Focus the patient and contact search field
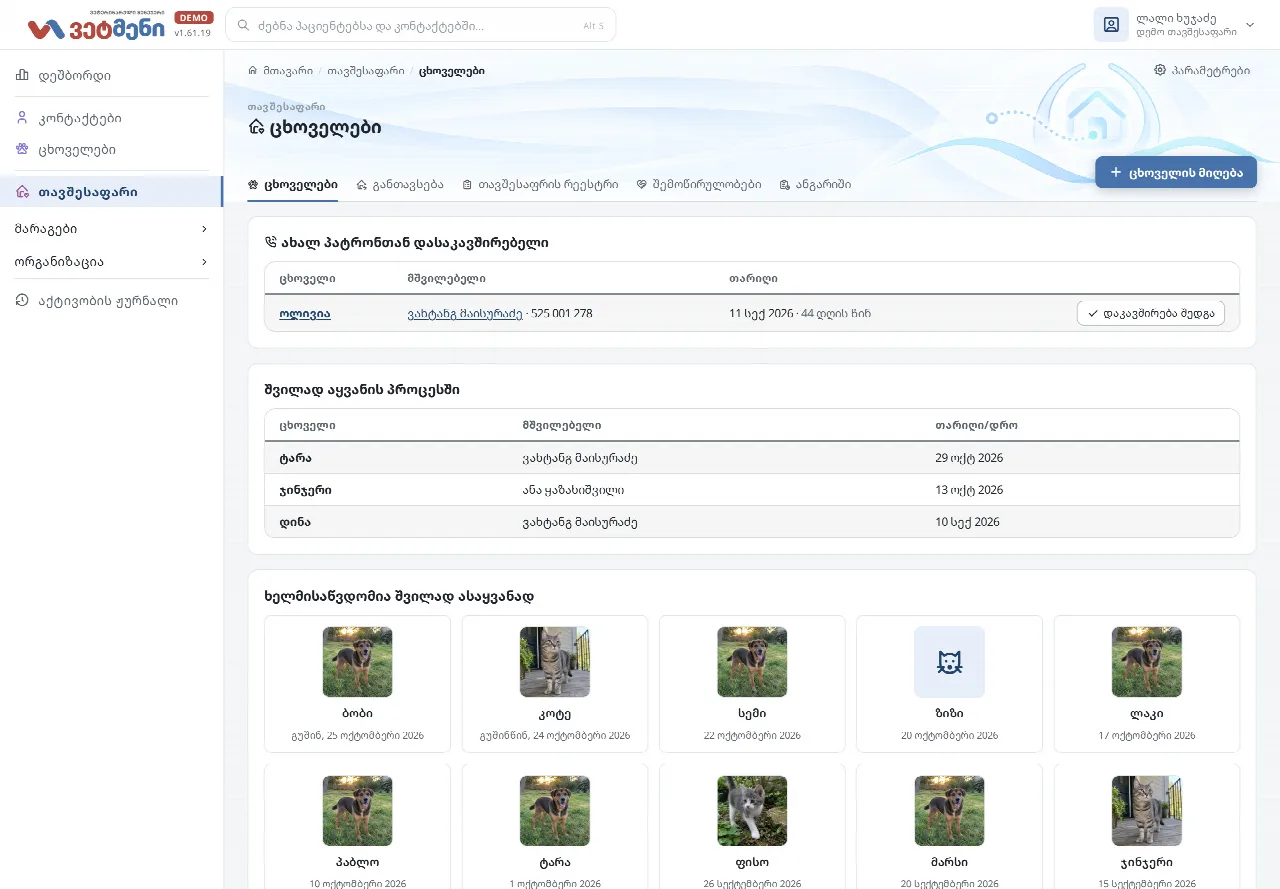The height and width of the screenshot is (889, 1280). coord(421,25)
